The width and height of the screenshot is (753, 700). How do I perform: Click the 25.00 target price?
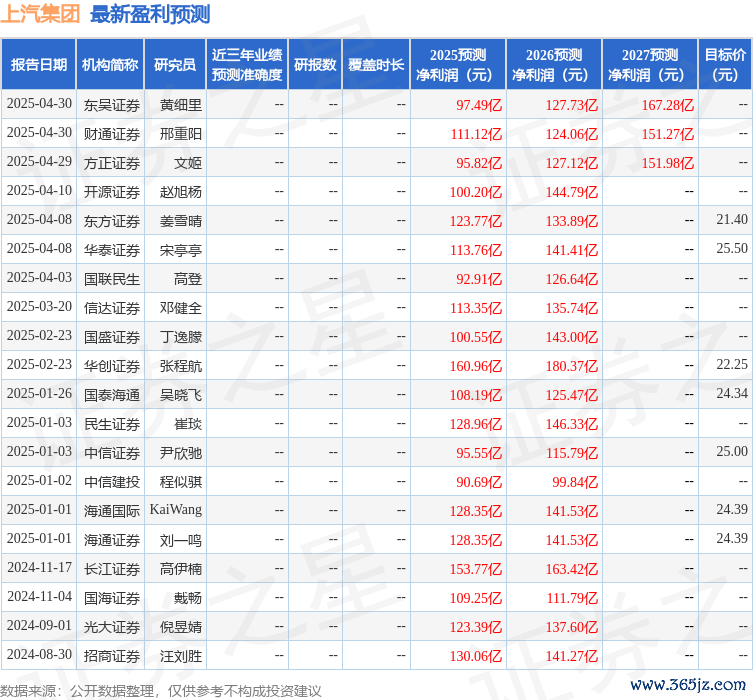[732, 451]
